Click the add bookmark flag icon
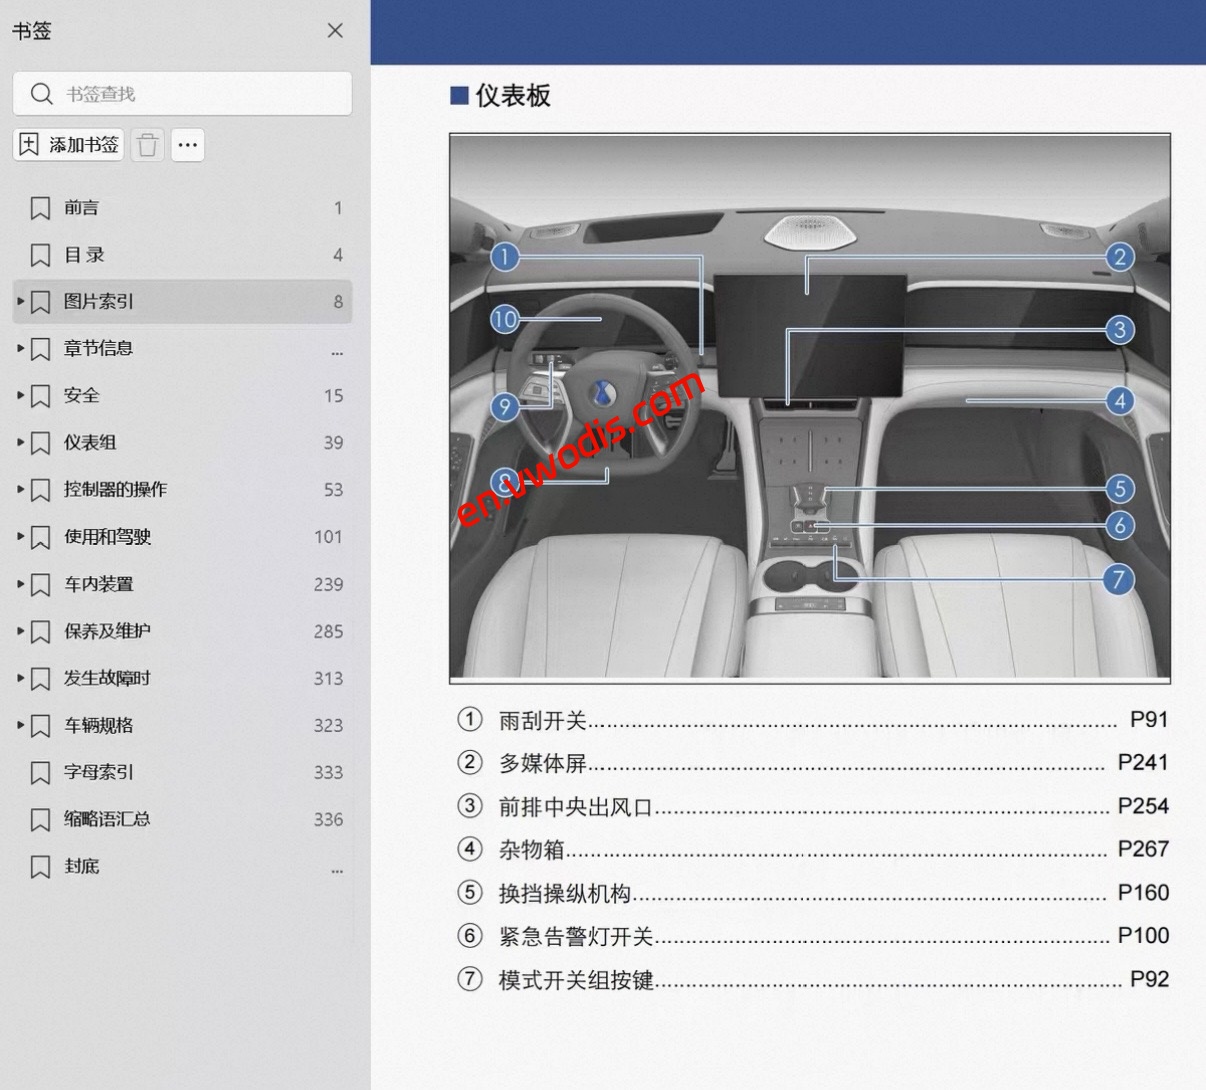The width and height of the screenshot is (1206, 1090). coord(28,144)
